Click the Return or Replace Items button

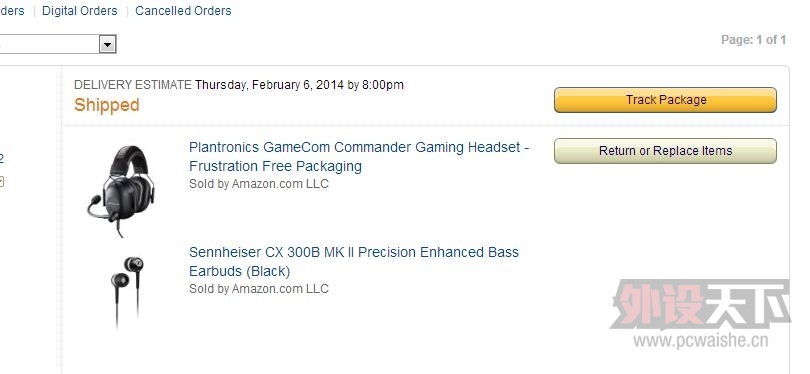pos(665,151)
